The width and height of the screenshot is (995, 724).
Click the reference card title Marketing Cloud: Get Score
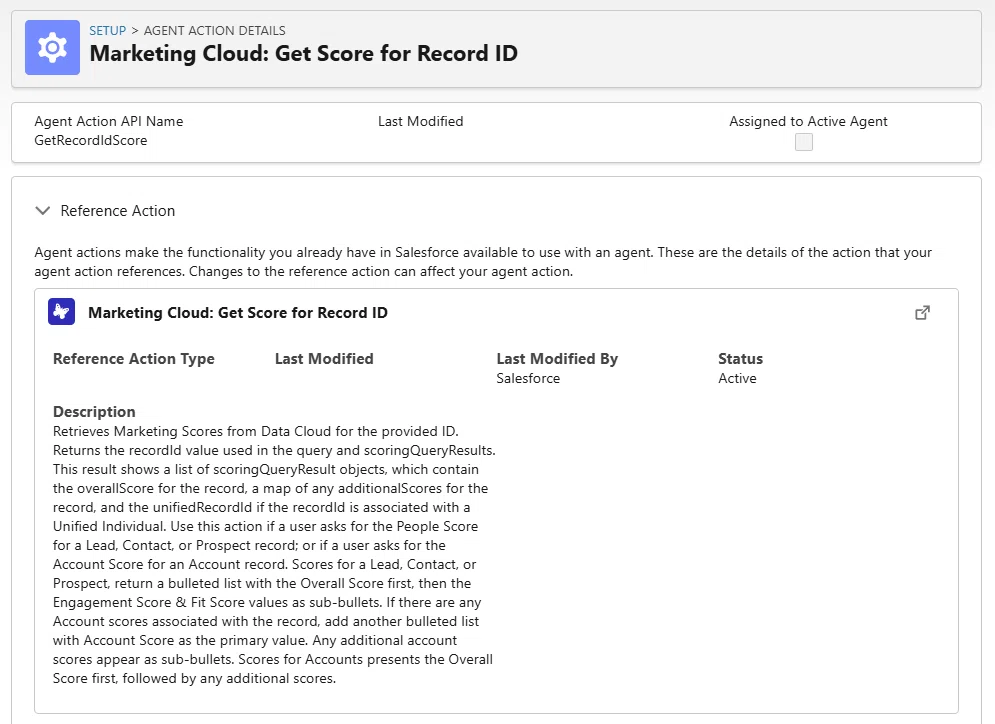click(x=237, y=313)
